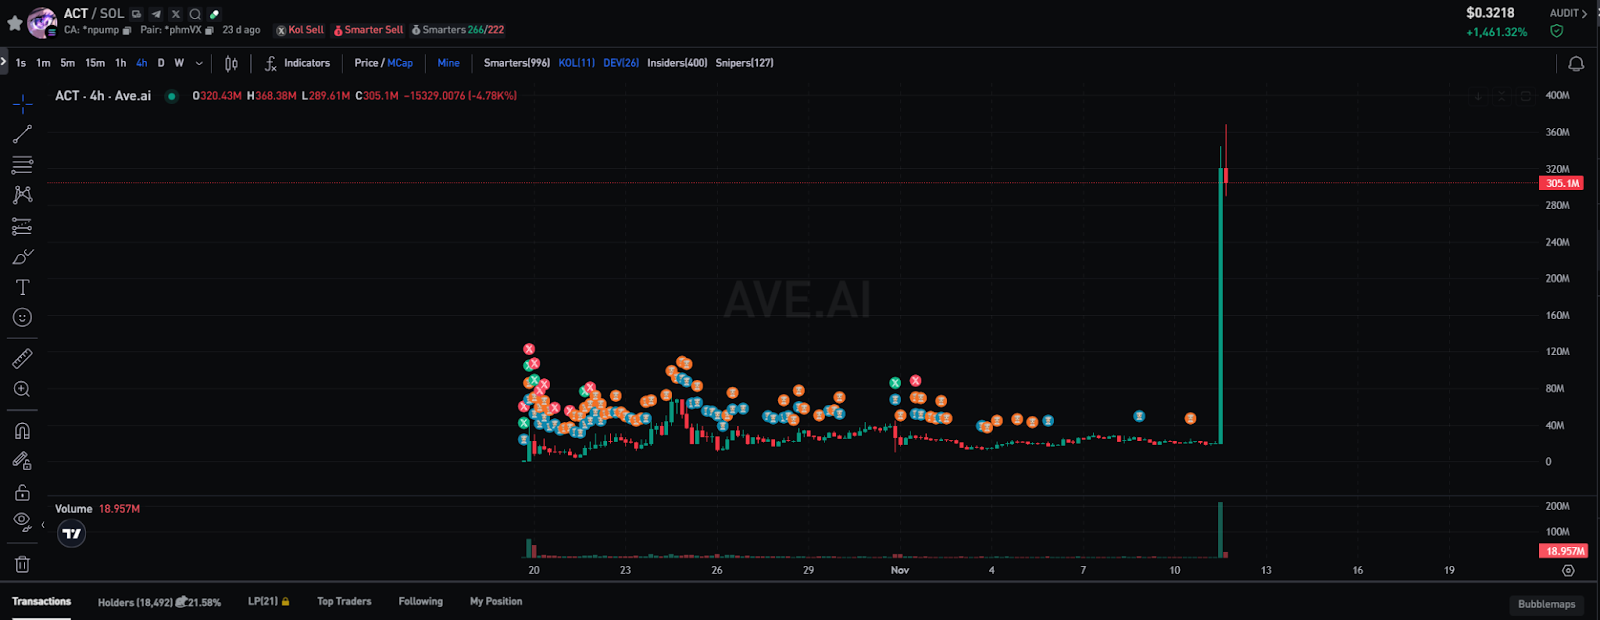This screenshot has width=1600, height=620.
Task: Click the TradingView logo badge
Action: [72, 534]
